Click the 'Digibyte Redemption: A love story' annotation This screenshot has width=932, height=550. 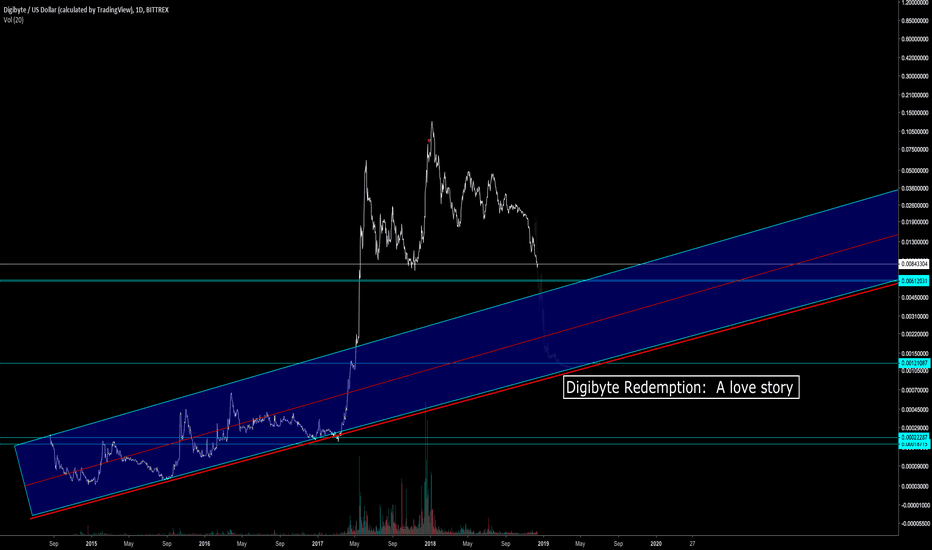tap(681, 387)
